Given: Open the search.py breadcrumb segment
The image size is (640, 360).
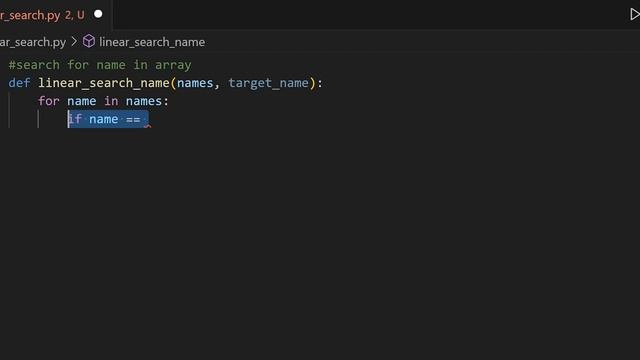Looking at the screenshot, I should [x=33, y=42].
